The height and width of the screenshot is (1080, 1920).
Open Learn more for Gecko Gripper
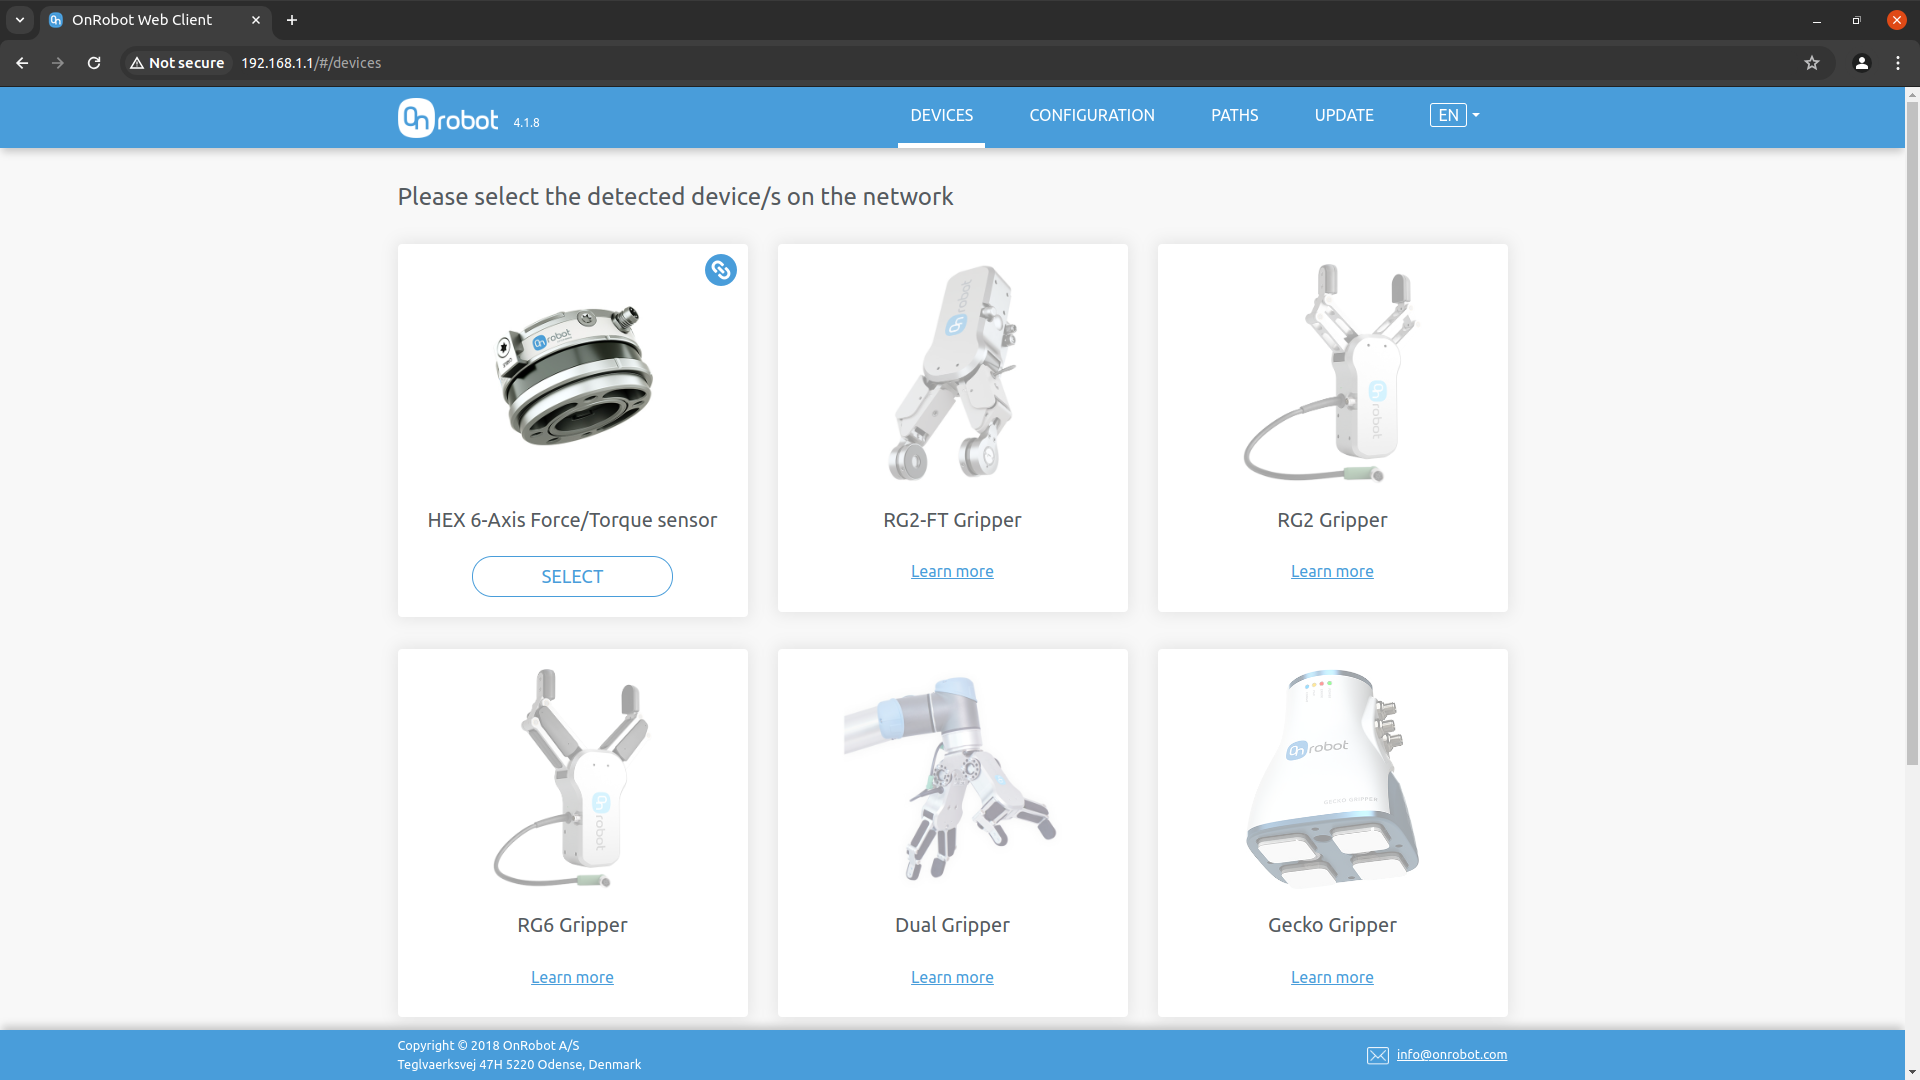pos(1332,977)
